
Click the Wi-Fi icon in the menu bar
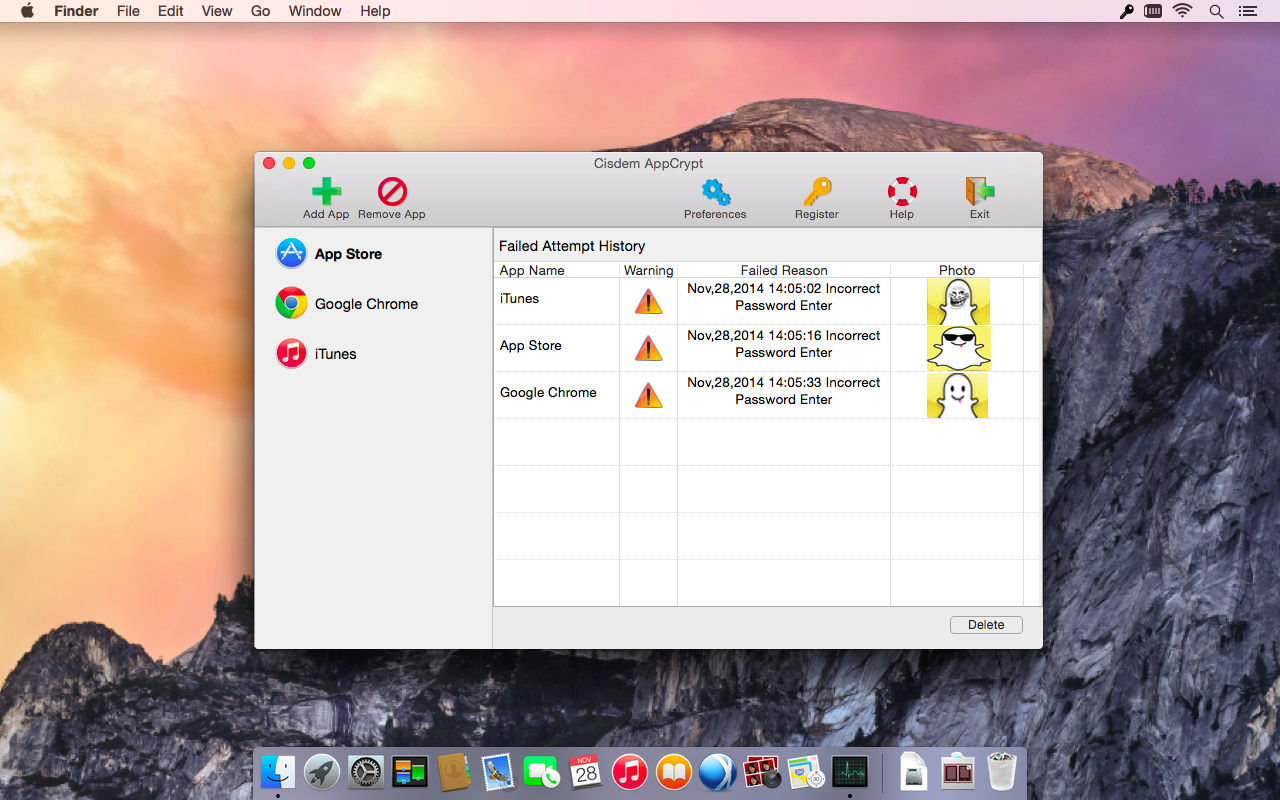pos(1183,11)
